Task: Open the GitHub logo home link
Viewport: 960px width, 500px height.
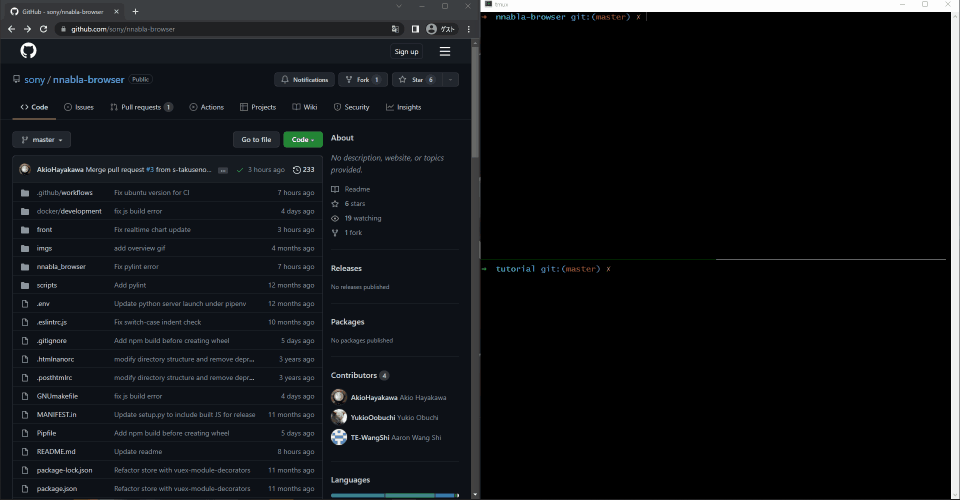Action: coord(28,51)
